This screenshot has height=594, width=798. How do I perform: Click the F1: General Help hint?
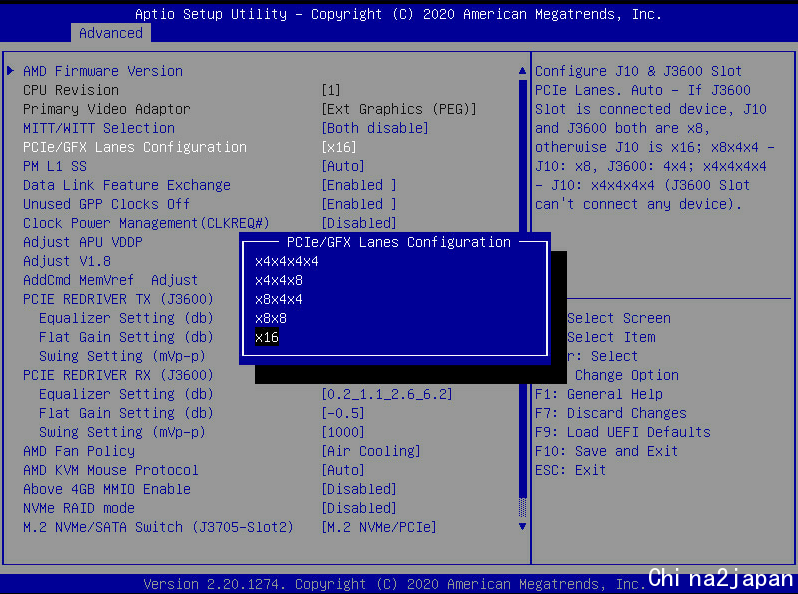[x=599, y=394]
